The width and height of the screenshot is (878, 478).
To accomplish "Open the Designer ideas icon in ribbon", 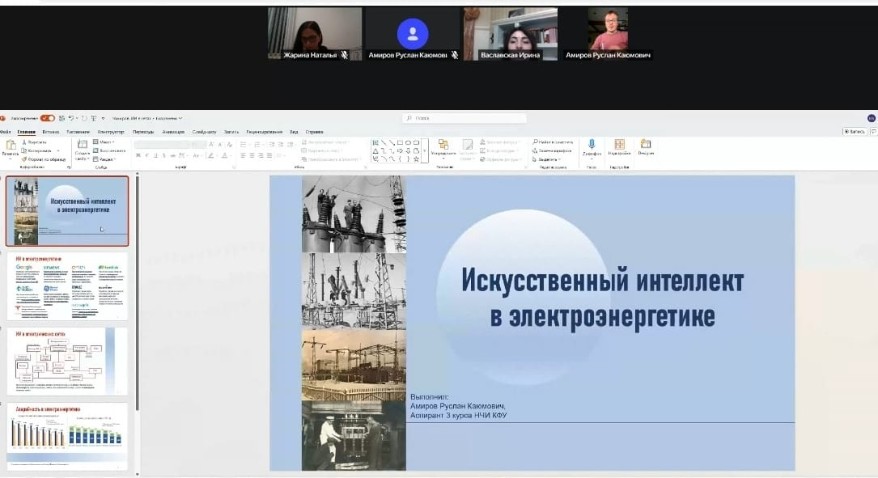I will tap(619, 146).
